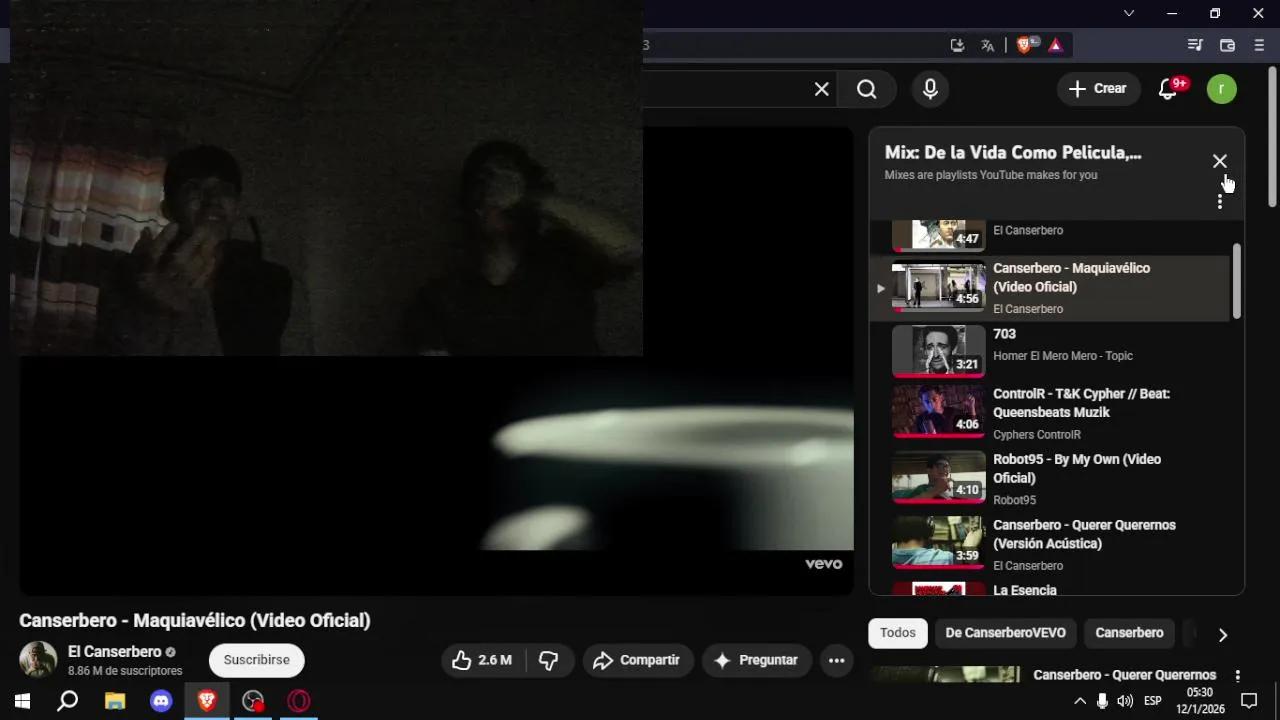
Task: Launch Opera from the taskbar
Action: [299, 701]
